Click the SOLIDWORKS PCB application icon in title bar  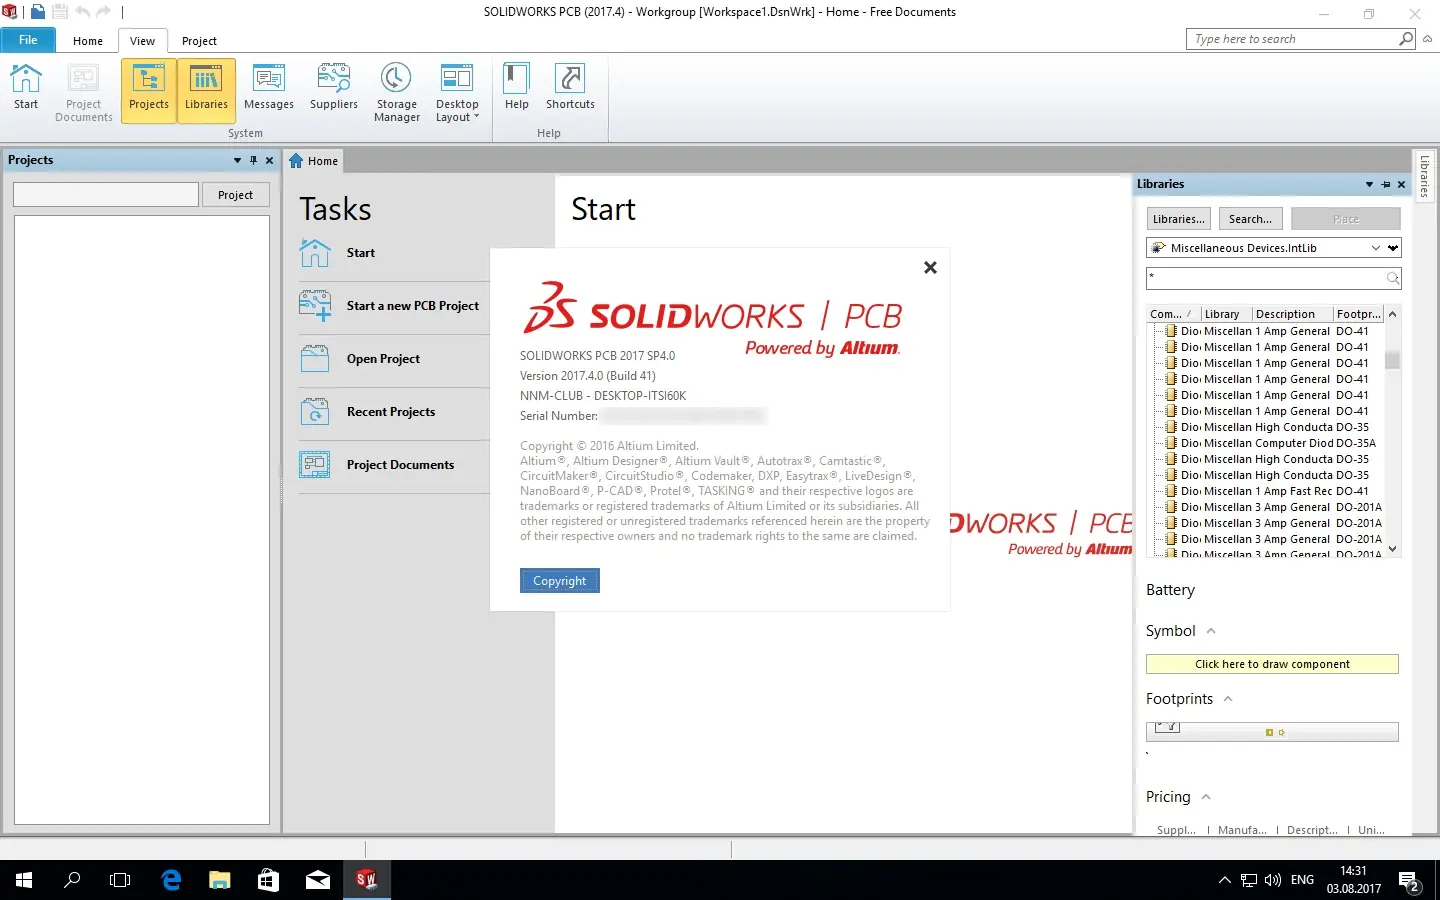coord(10,12)
